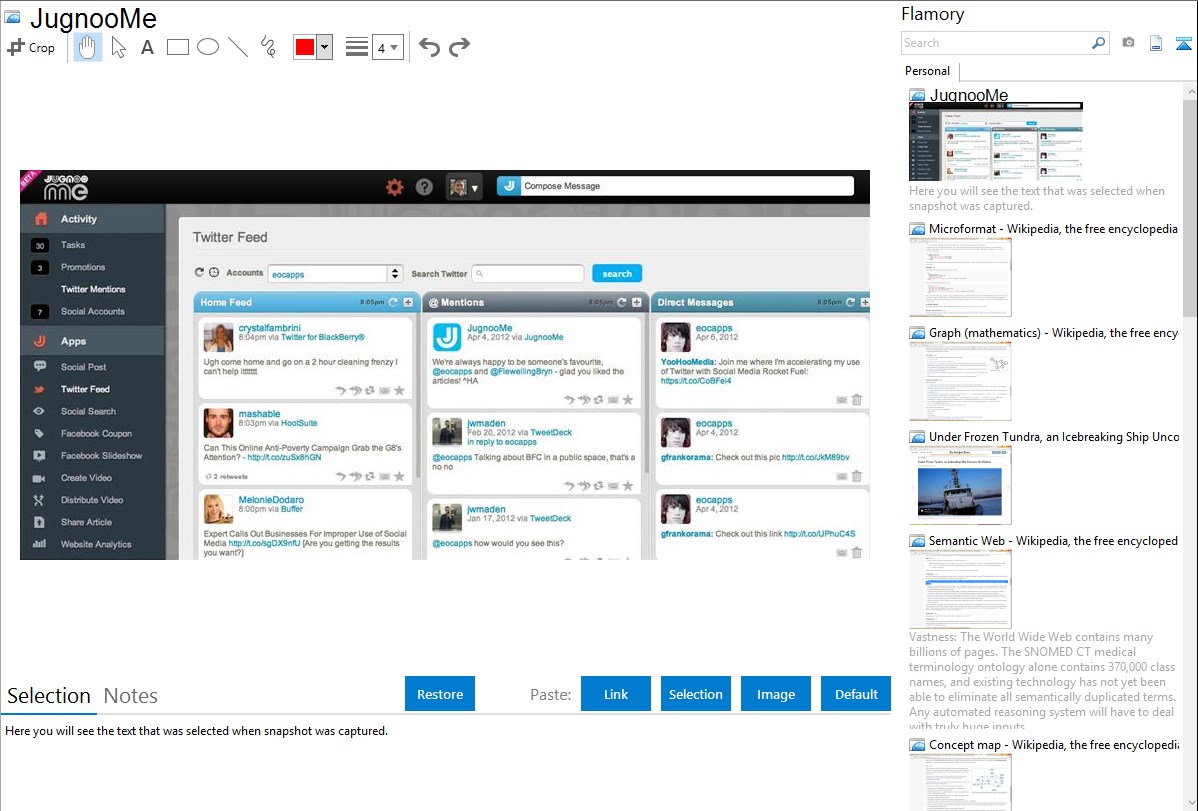
Task: Open Social Post in the sidebar
Action: (83, 367)
